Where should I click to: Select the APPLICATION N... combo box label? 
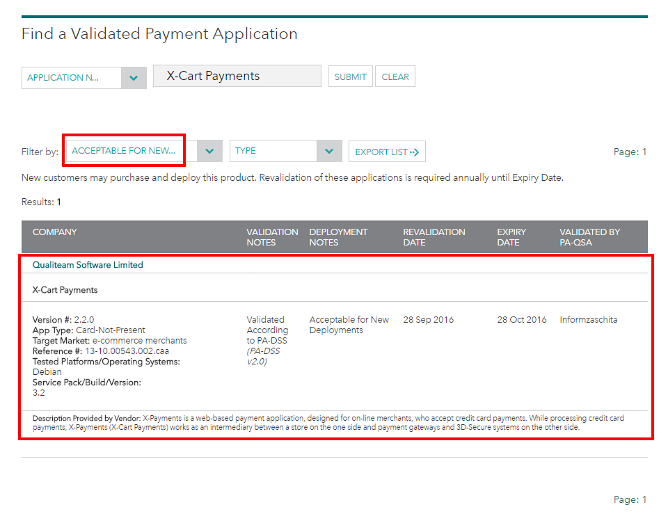pyautogui.click(x=63, y=78)
